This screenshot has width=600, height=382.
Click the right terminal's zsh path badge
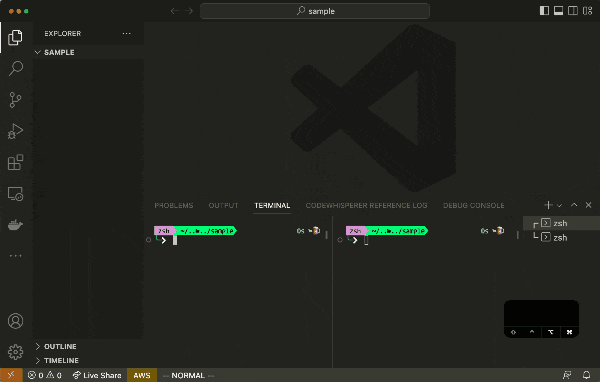pyautogui.click(x=387, y=230)
